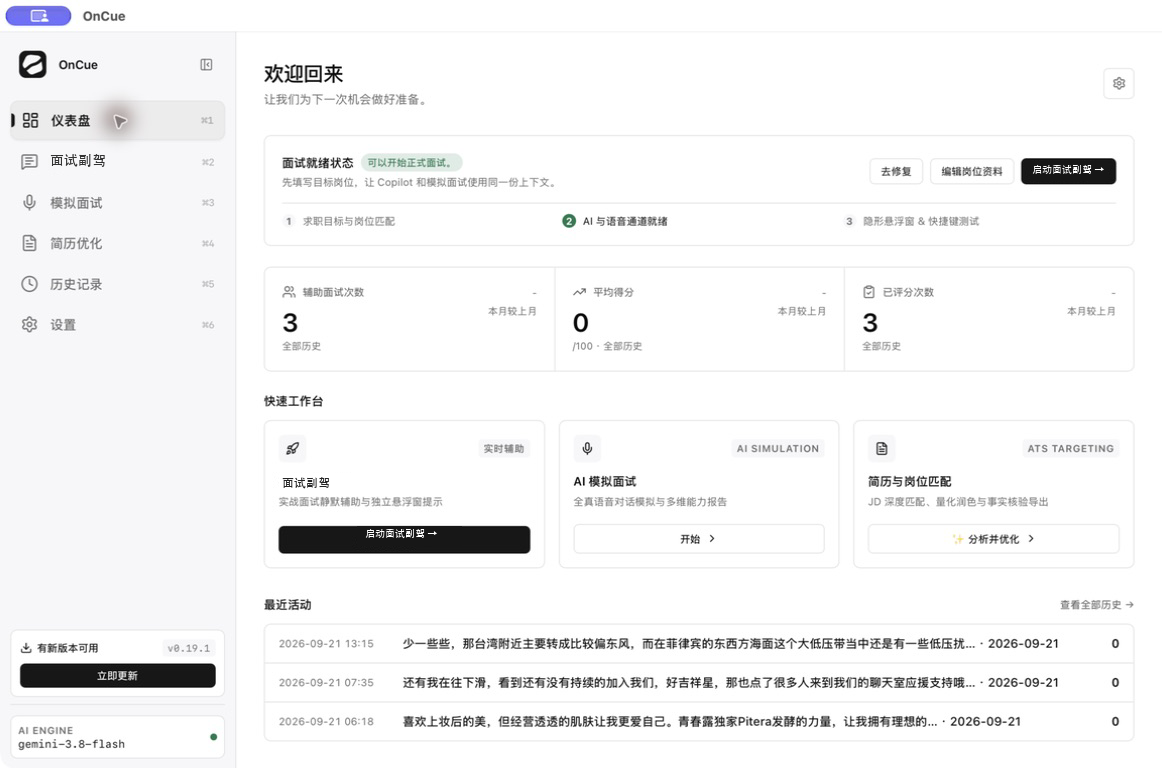The height and width of the screenshot is (768, 1162).
Task: Click the ATS TARGETING tag
Action: coord(1070,448)
